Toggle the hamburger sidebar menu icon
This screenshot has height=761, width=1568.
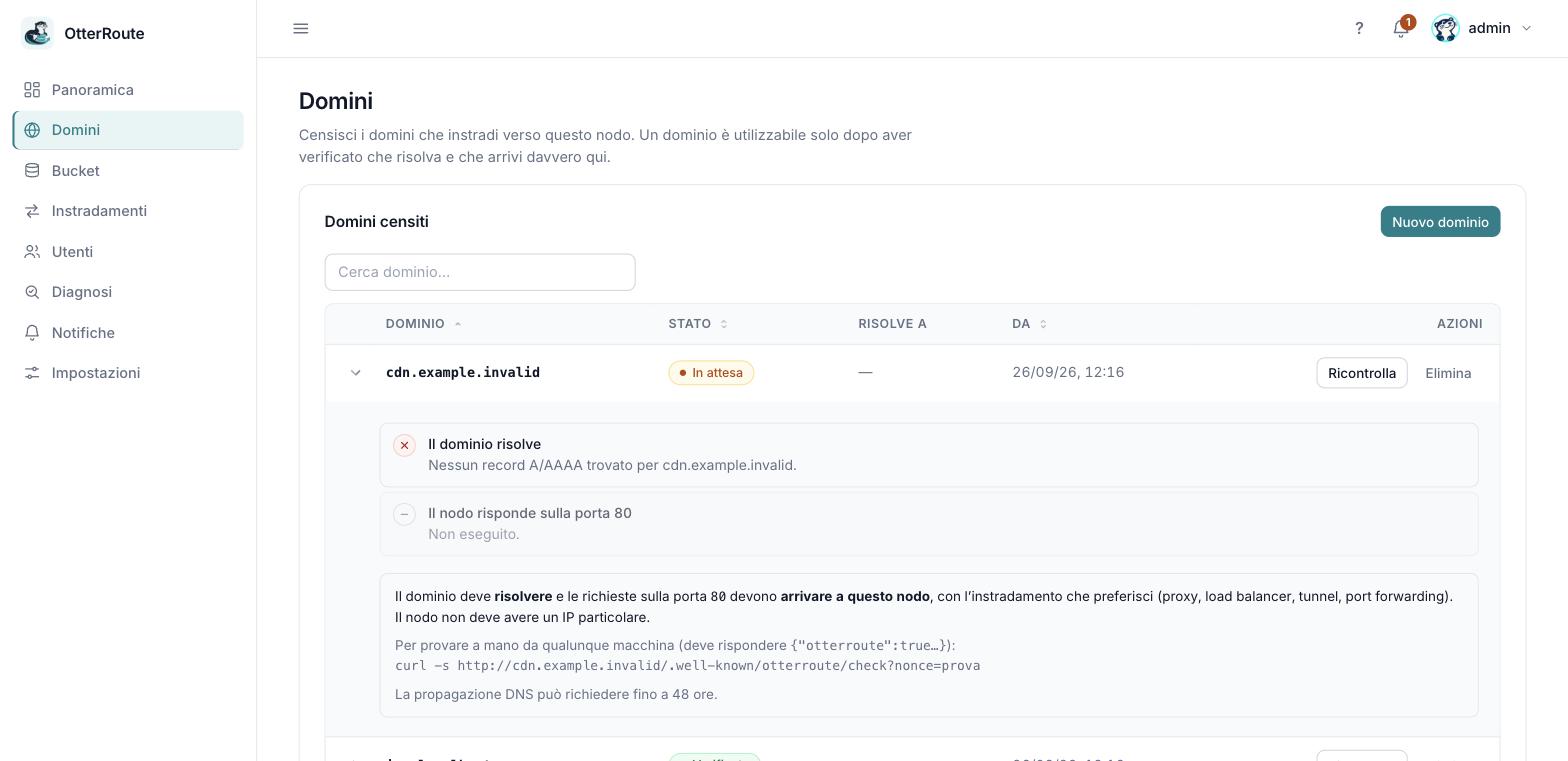[301, 28]
